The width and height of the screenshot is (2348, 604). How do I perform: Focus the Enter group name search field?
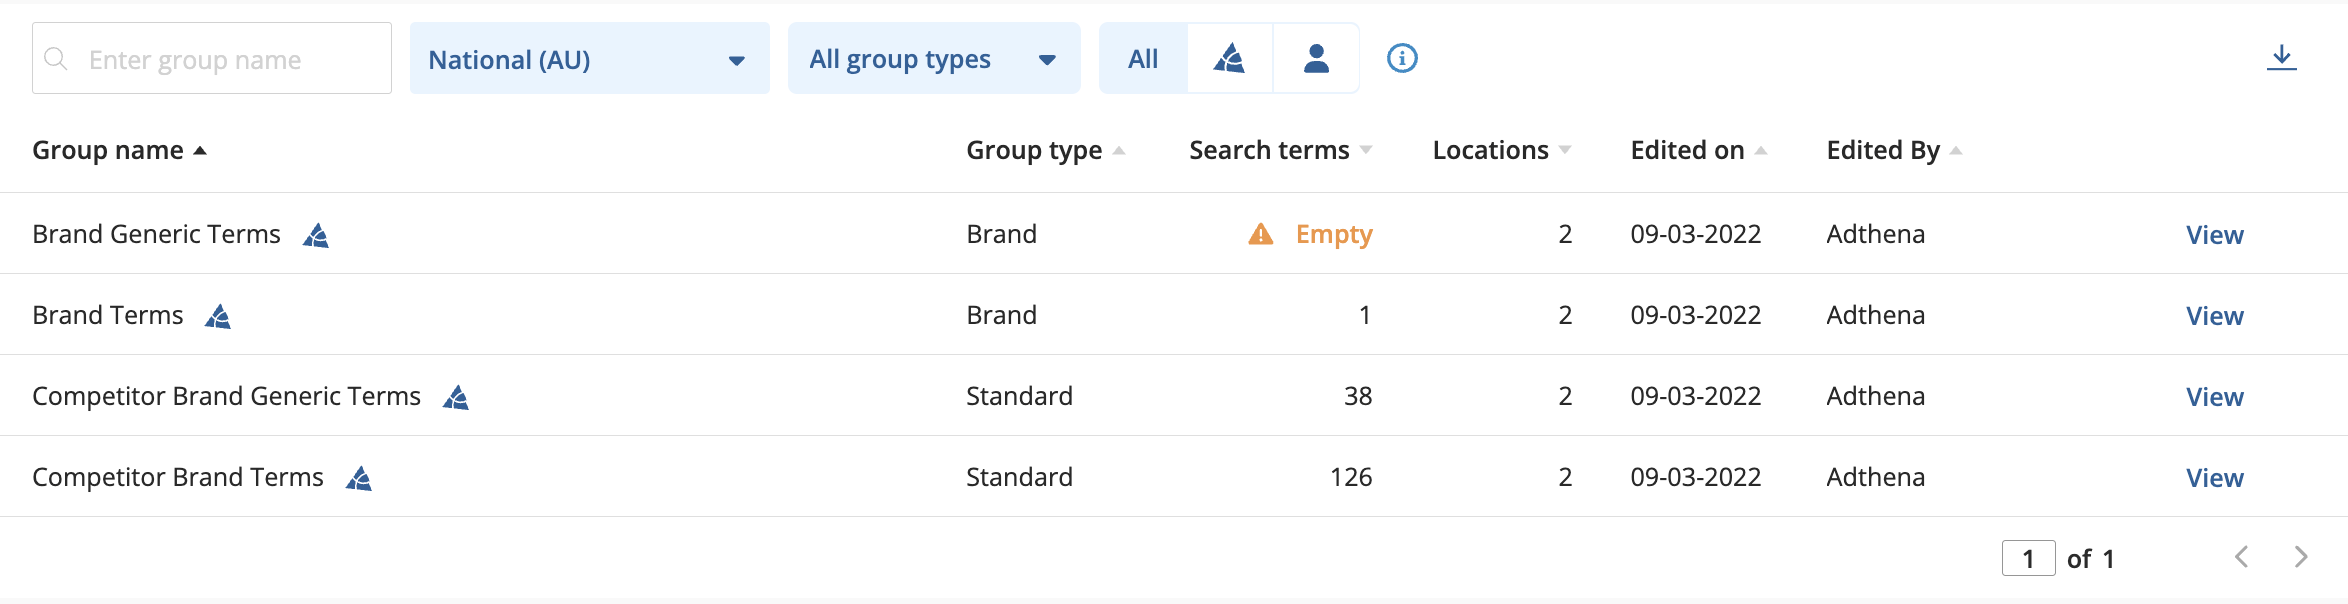(x=212, y=58)
